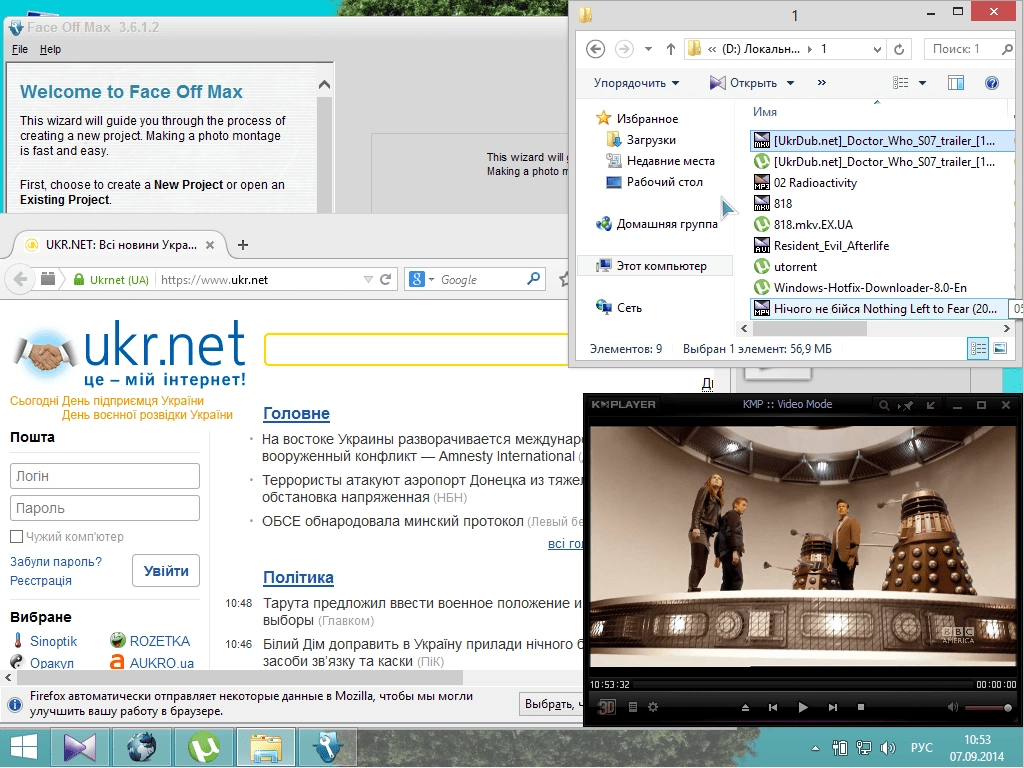Click the Увійти login button

pos(166,571)
